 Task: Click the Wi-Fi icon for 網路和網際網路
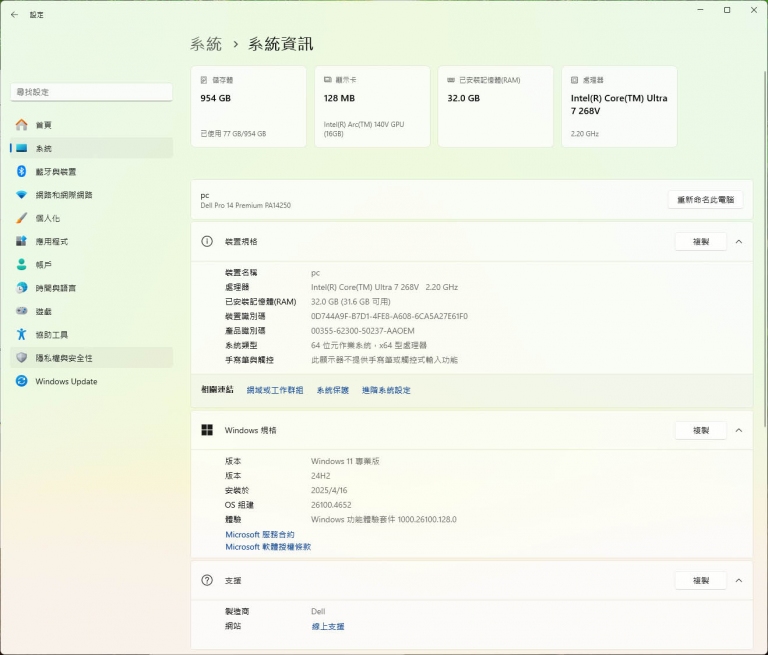pos(22,194)
